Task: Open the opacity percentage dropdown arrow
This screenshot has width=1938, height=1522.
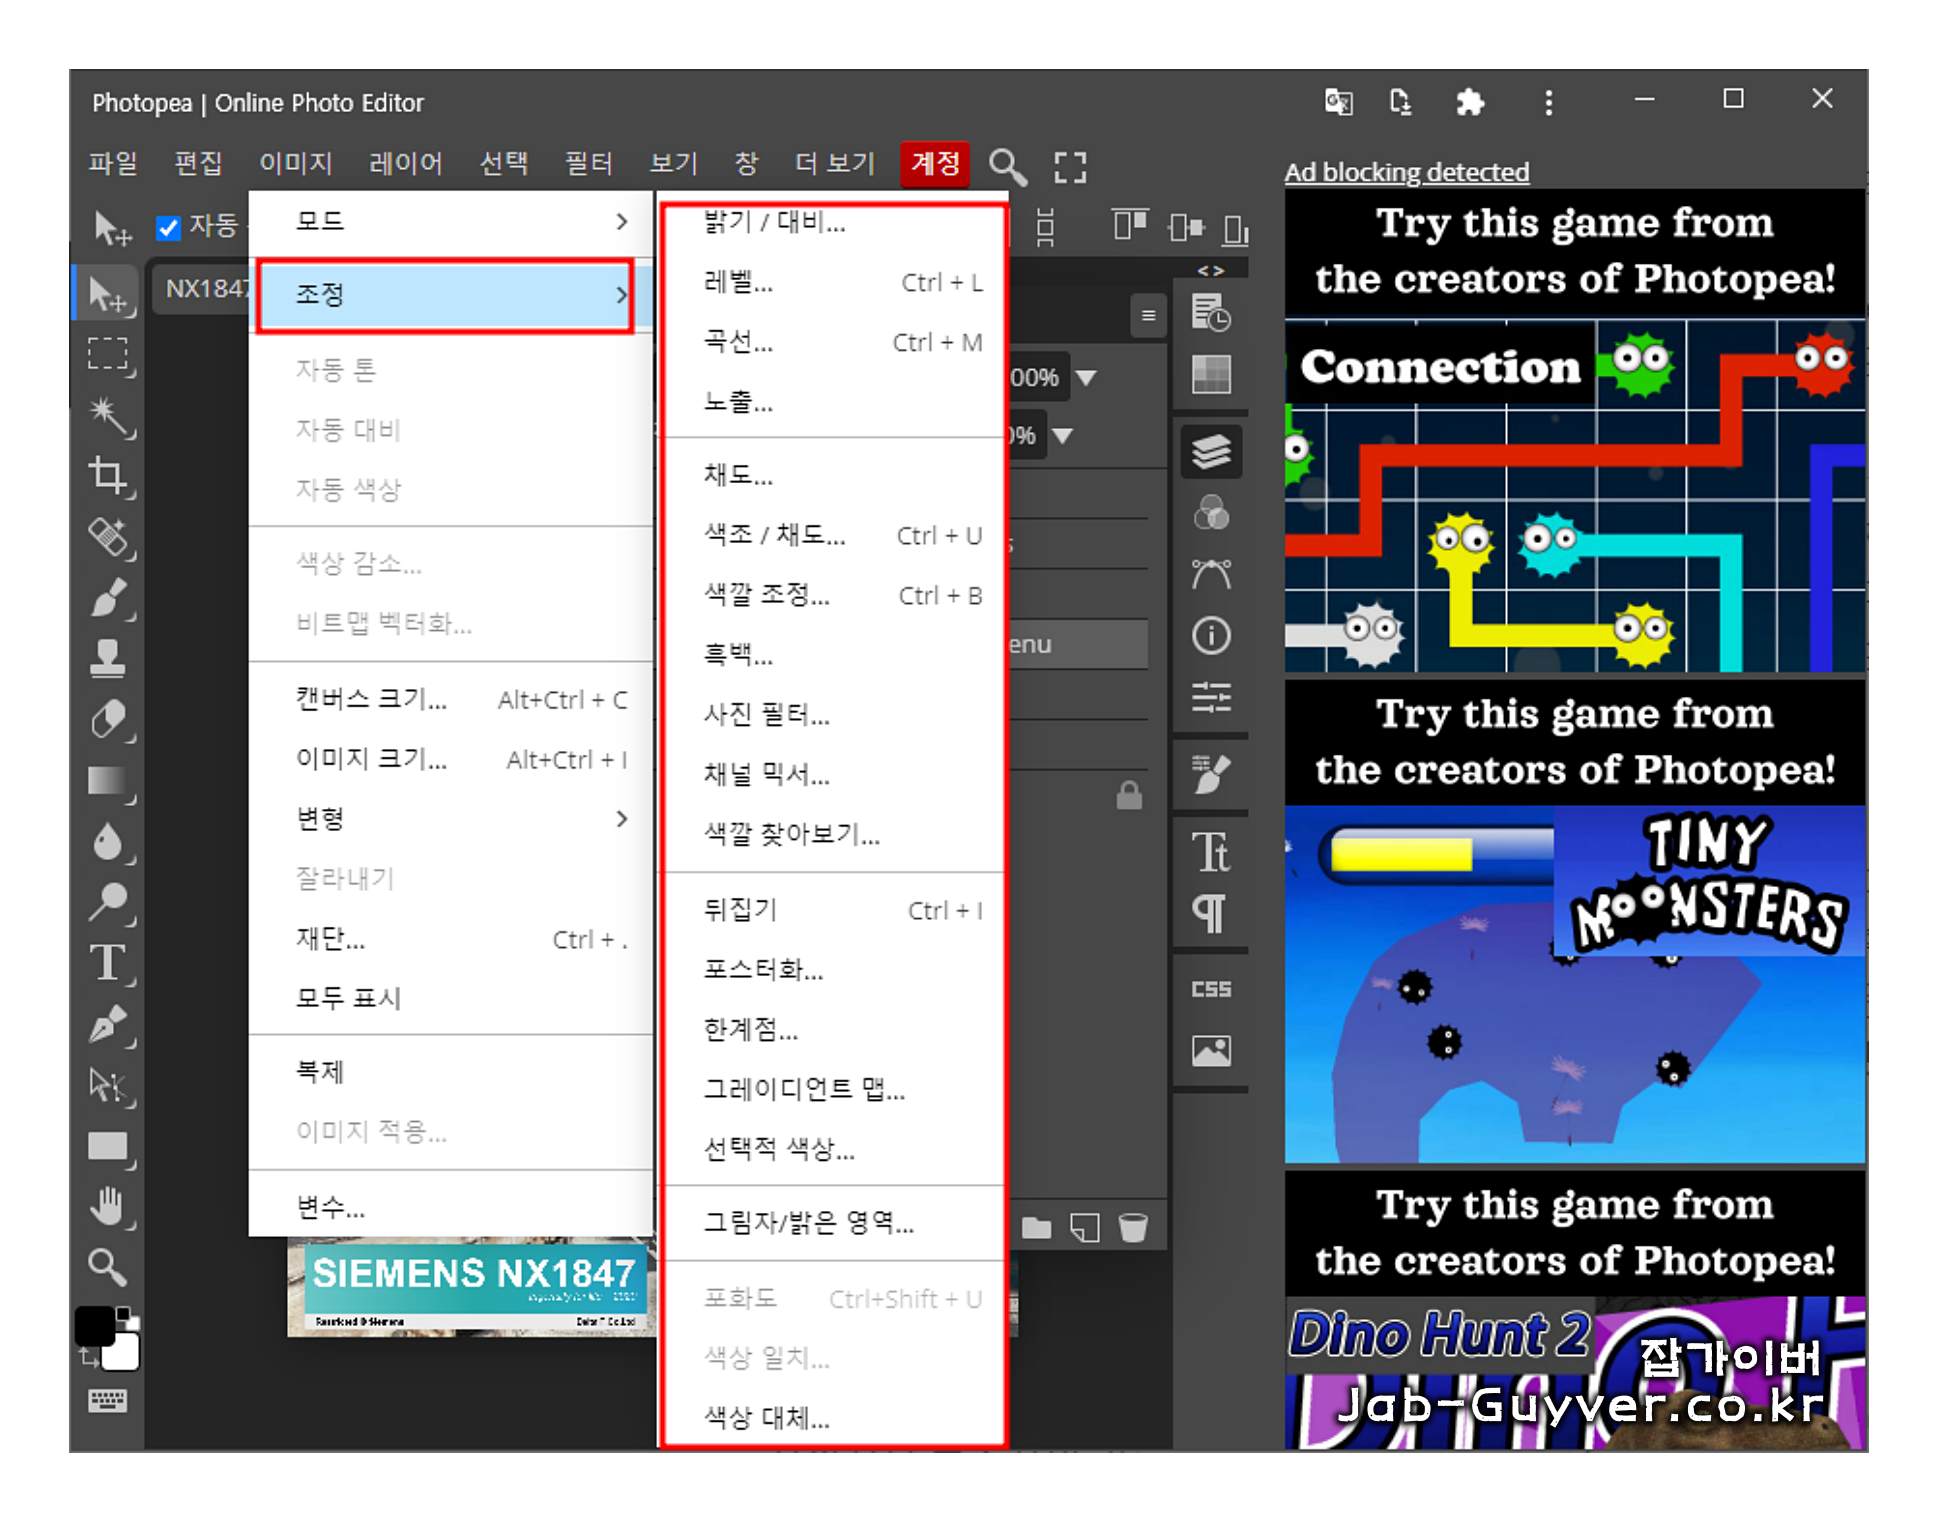Action: [1087, 377]
